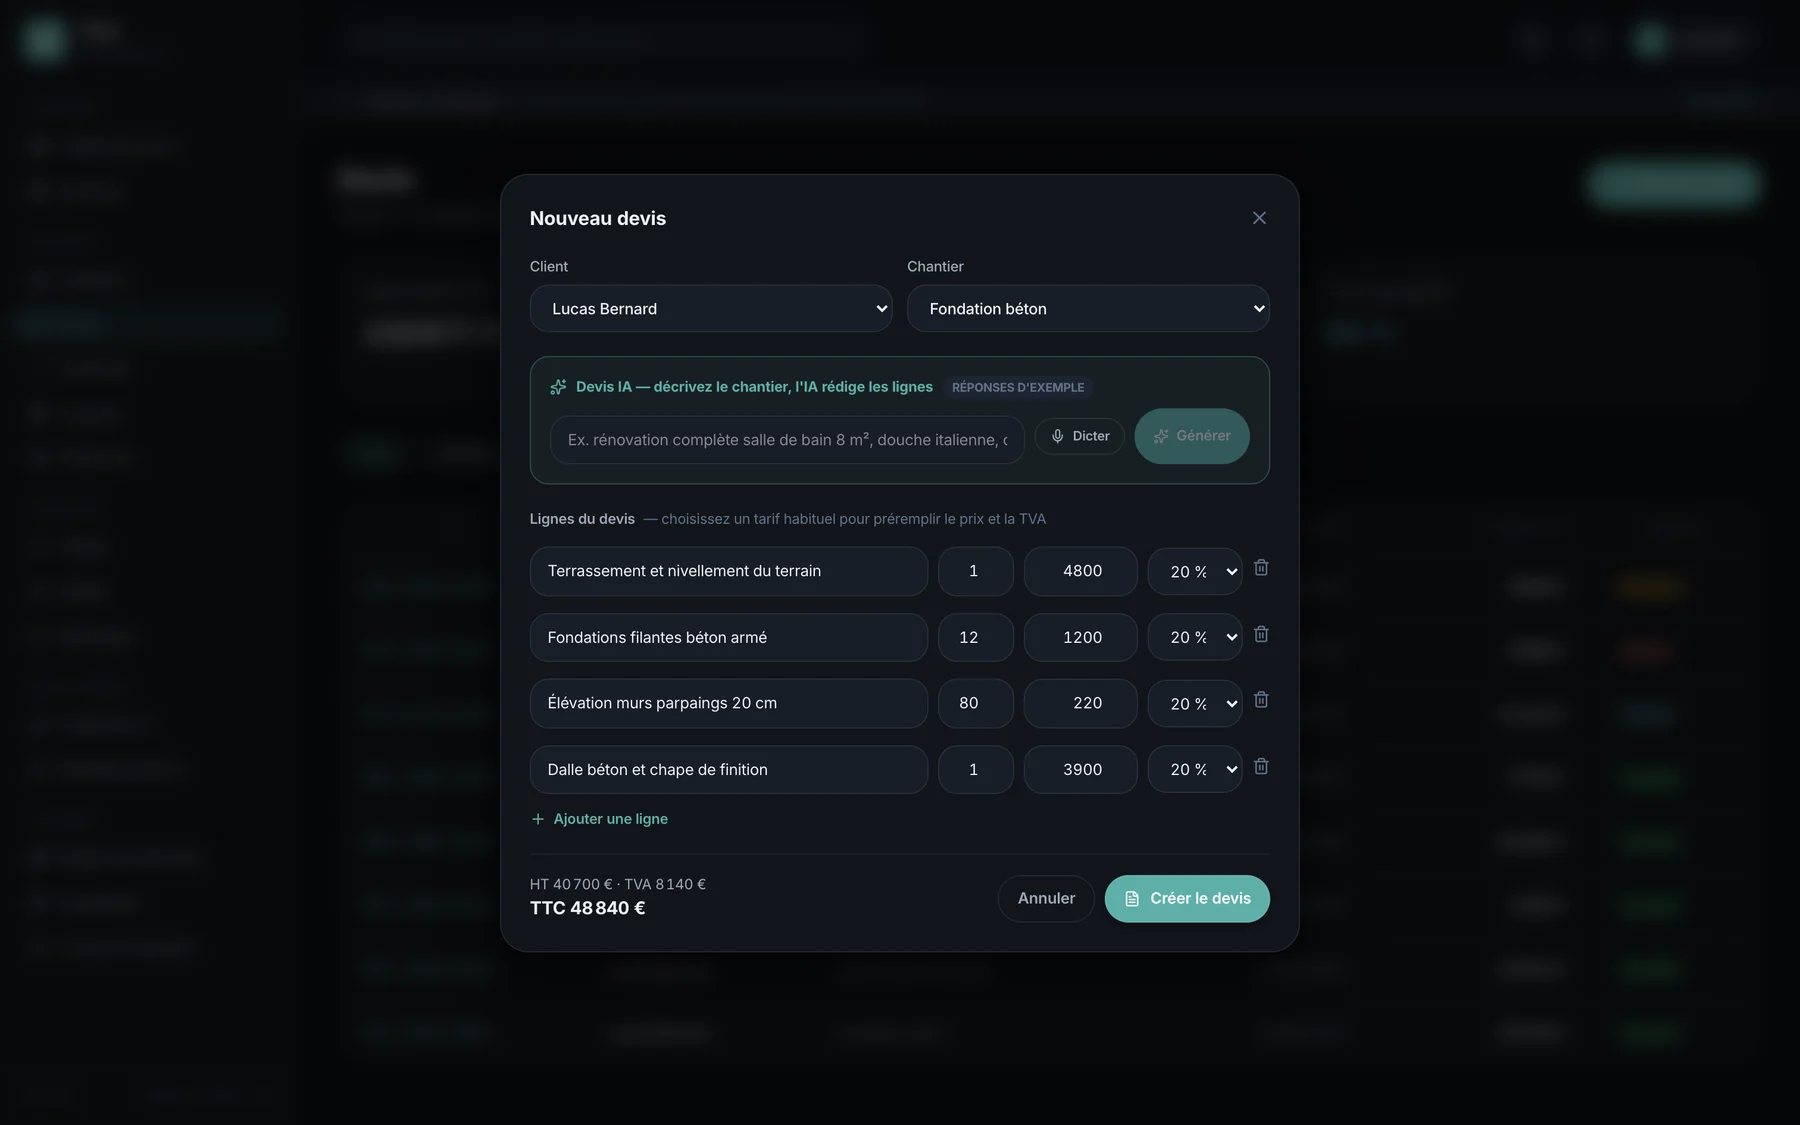Edit price 1200 on Fondations filantes line
This screenshot has width=1800, height=1125.
[x=1081, y=637]
